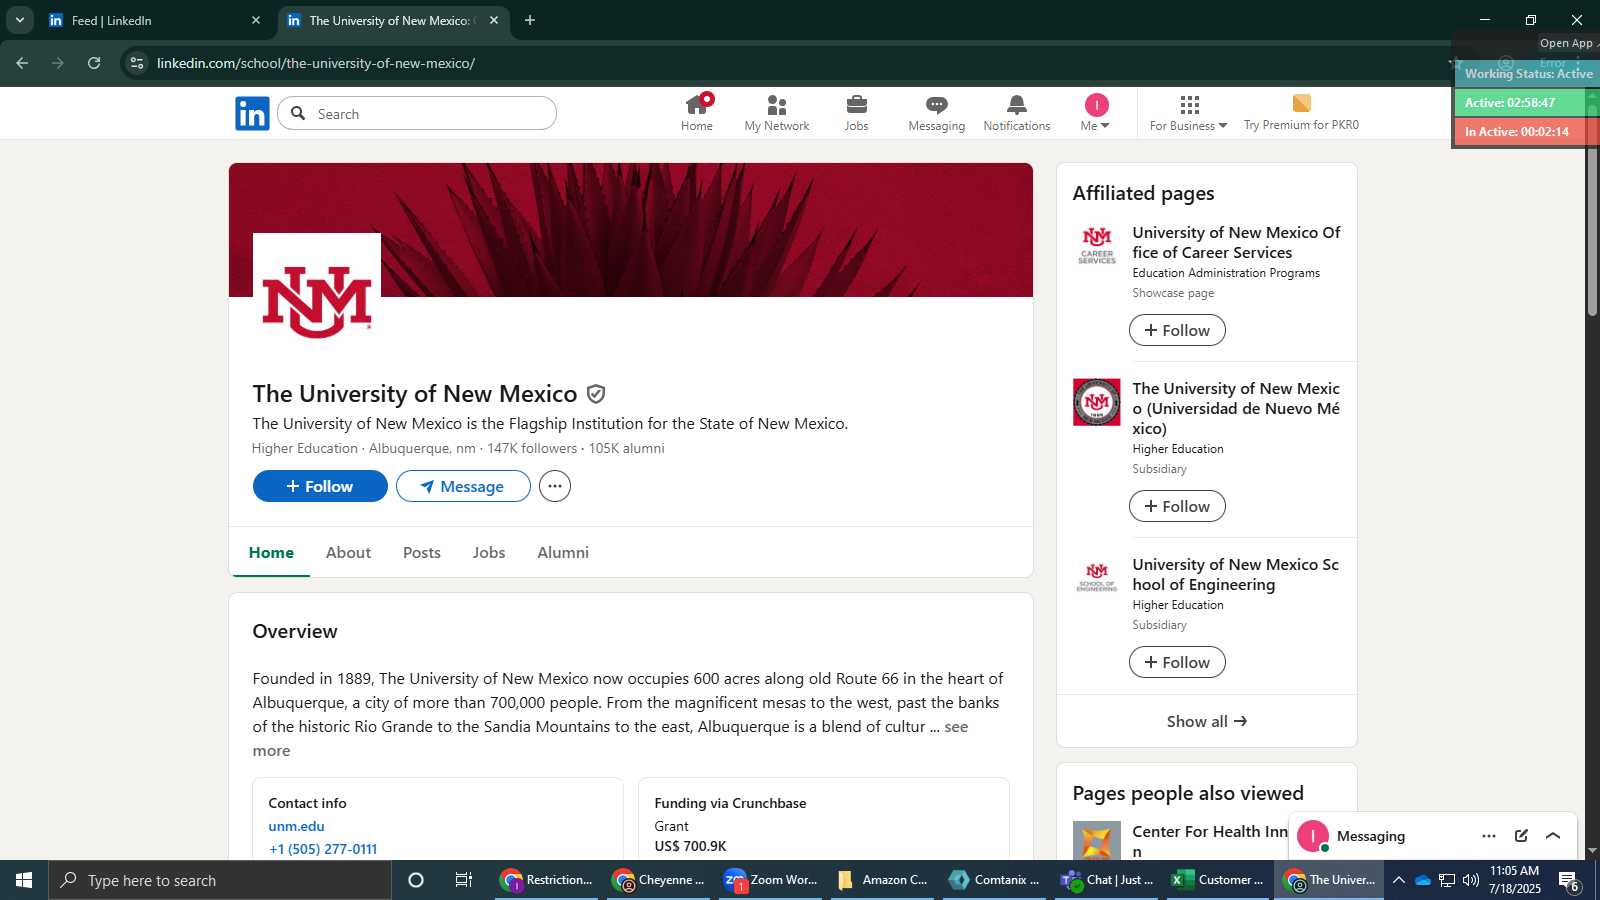
Task: Follow The University of New Mexico
Action: [x=320, y=486]
